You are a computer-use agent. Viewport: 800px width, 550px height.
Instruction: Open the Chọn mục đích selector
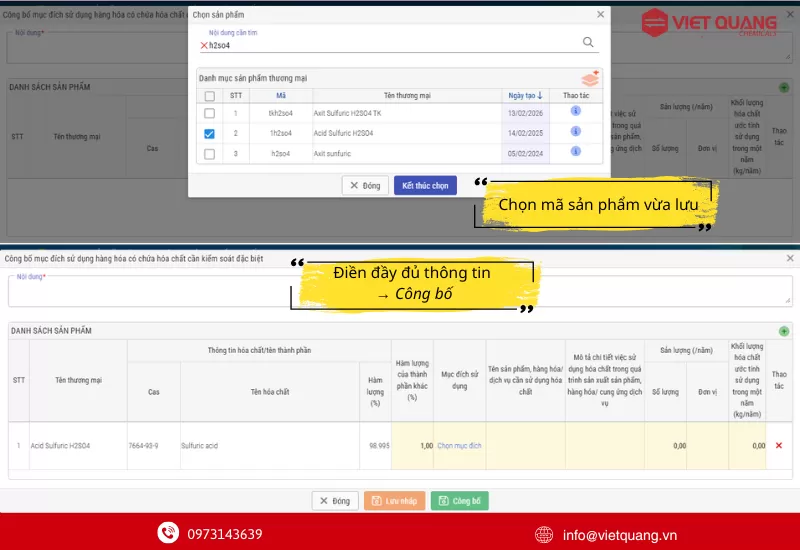pos(459,446)
